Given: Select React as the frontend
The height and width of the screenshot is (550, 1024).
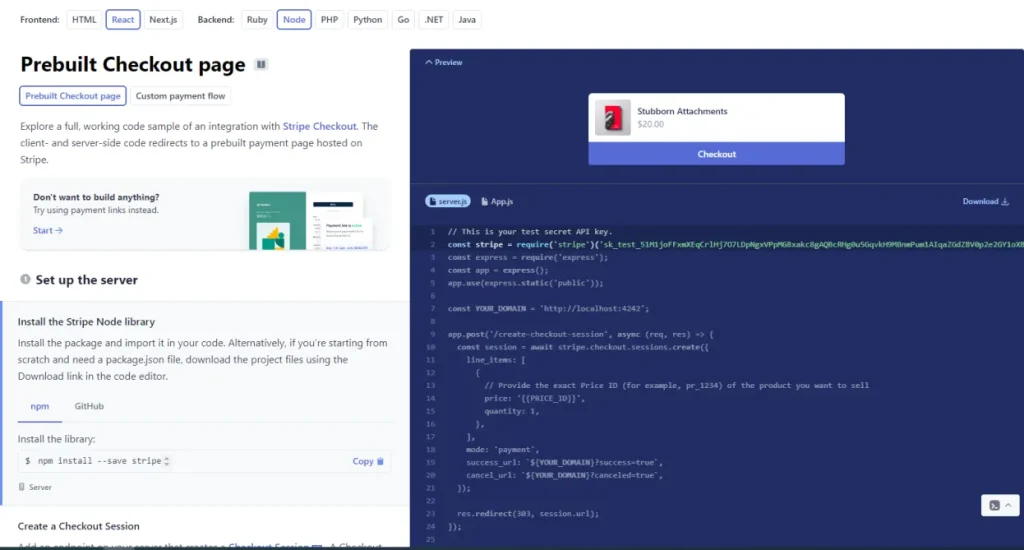Looking at the screenshot, I should pos(123,19).
